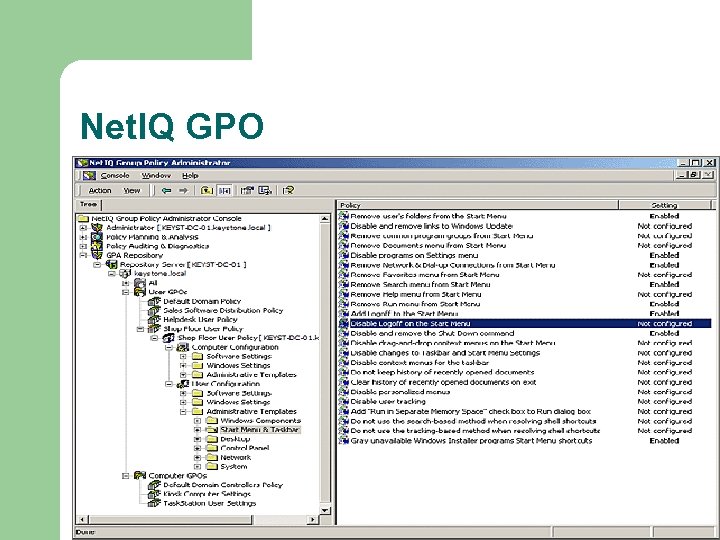Open the Window menu
Screen dimensions: 720x540
point(156,175)
